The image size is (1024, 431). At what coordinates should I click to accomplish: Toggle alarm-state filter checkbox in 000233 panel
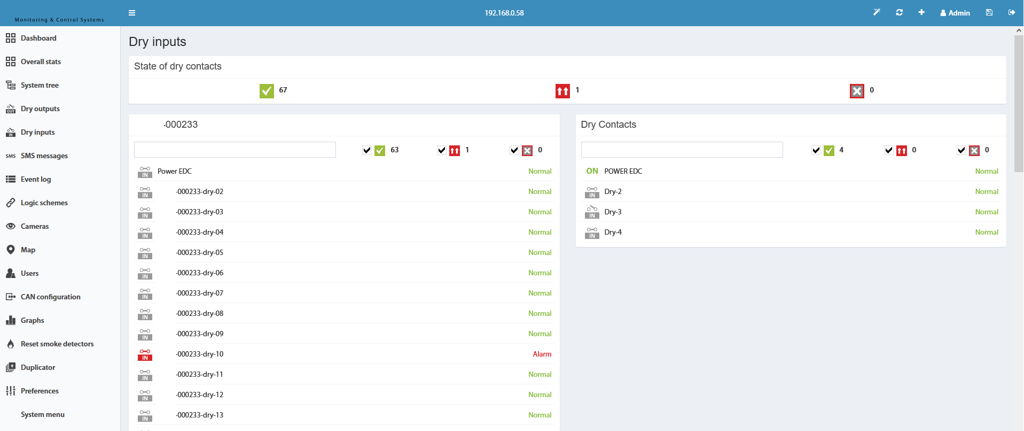tap(442, 150)
